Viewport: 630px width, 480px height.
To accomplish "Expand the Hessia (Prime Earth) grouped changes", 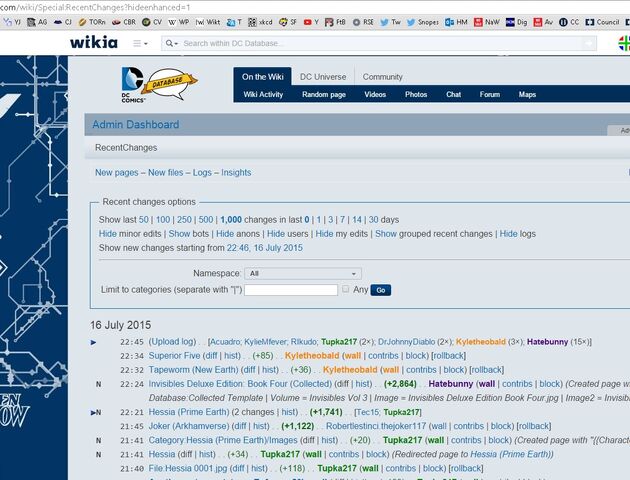I will coord(93,413).
